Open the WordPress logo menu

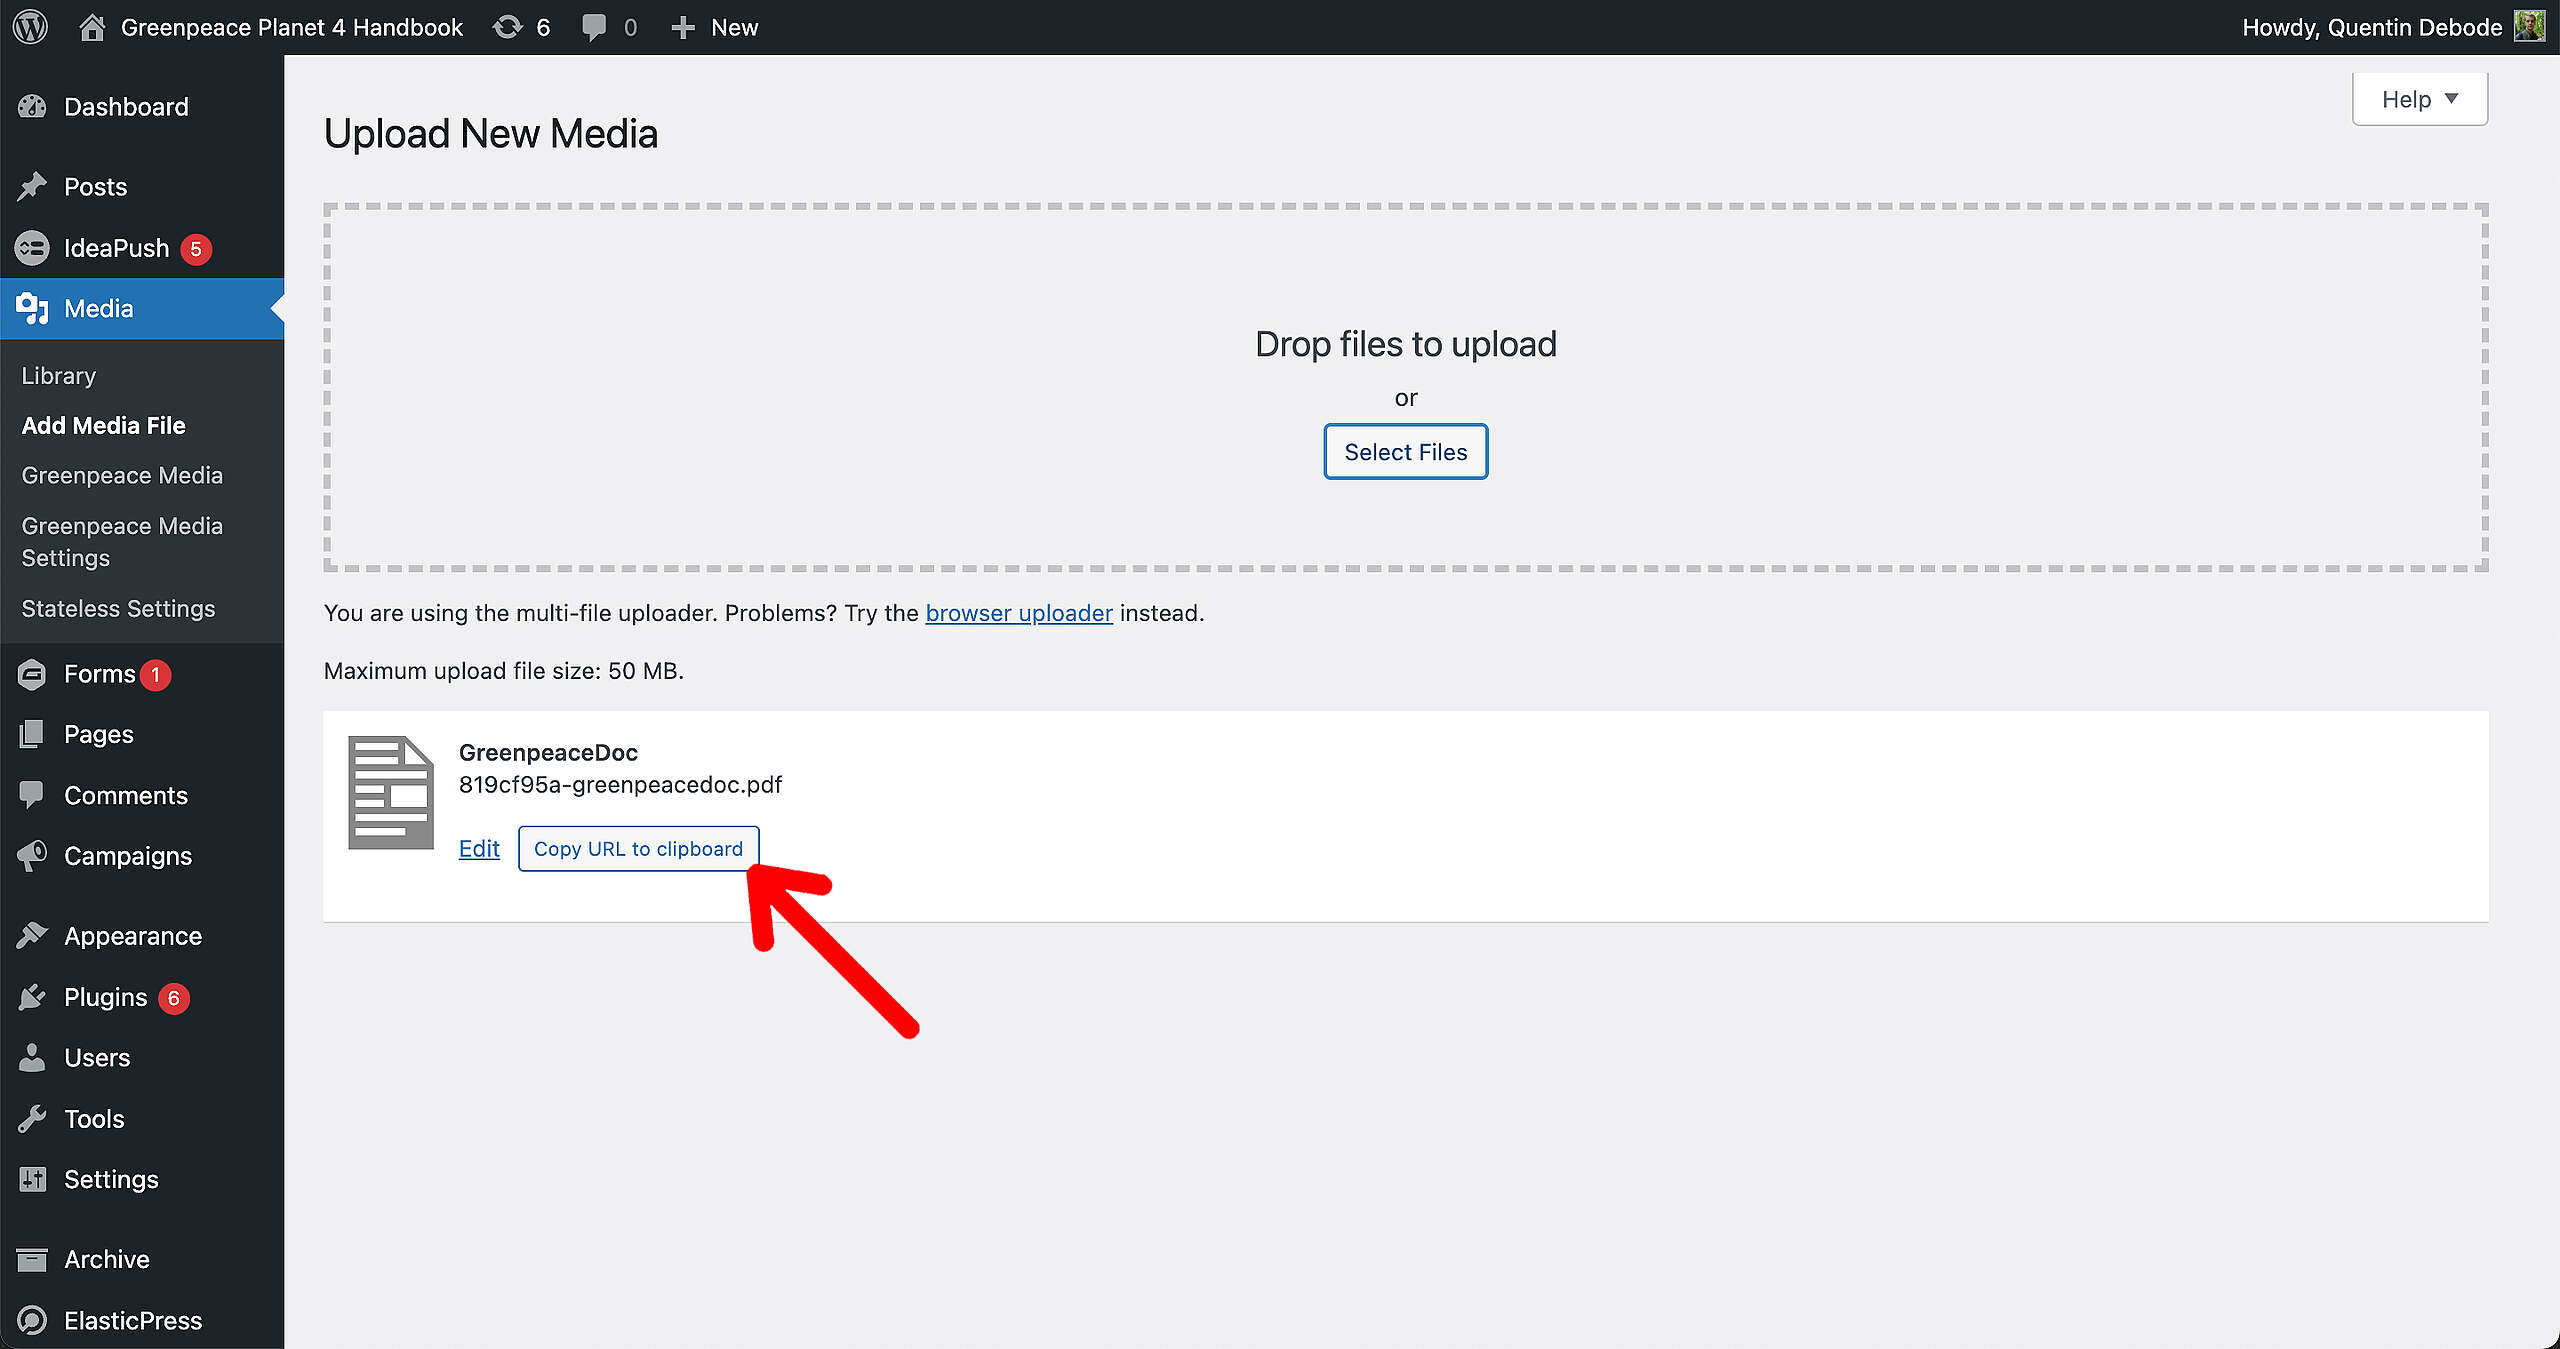click(x=31, y=27)
